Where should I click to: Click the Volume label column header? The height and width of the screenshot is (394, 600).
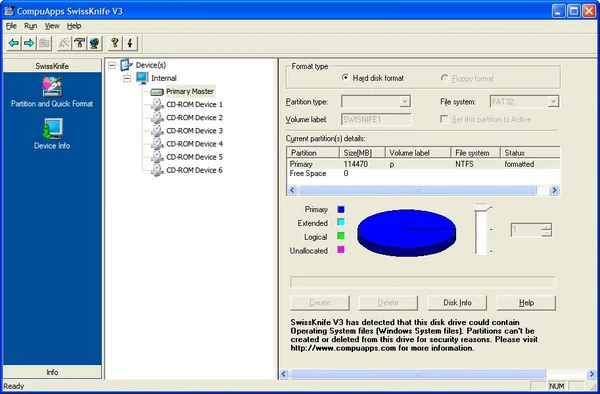[x=418, y=153]
